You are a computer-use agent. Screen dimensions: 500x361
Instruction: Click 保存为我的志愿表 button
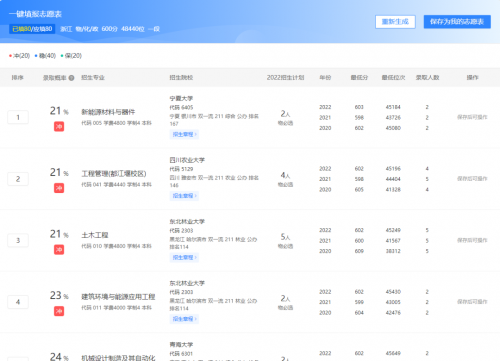point(457,22)
